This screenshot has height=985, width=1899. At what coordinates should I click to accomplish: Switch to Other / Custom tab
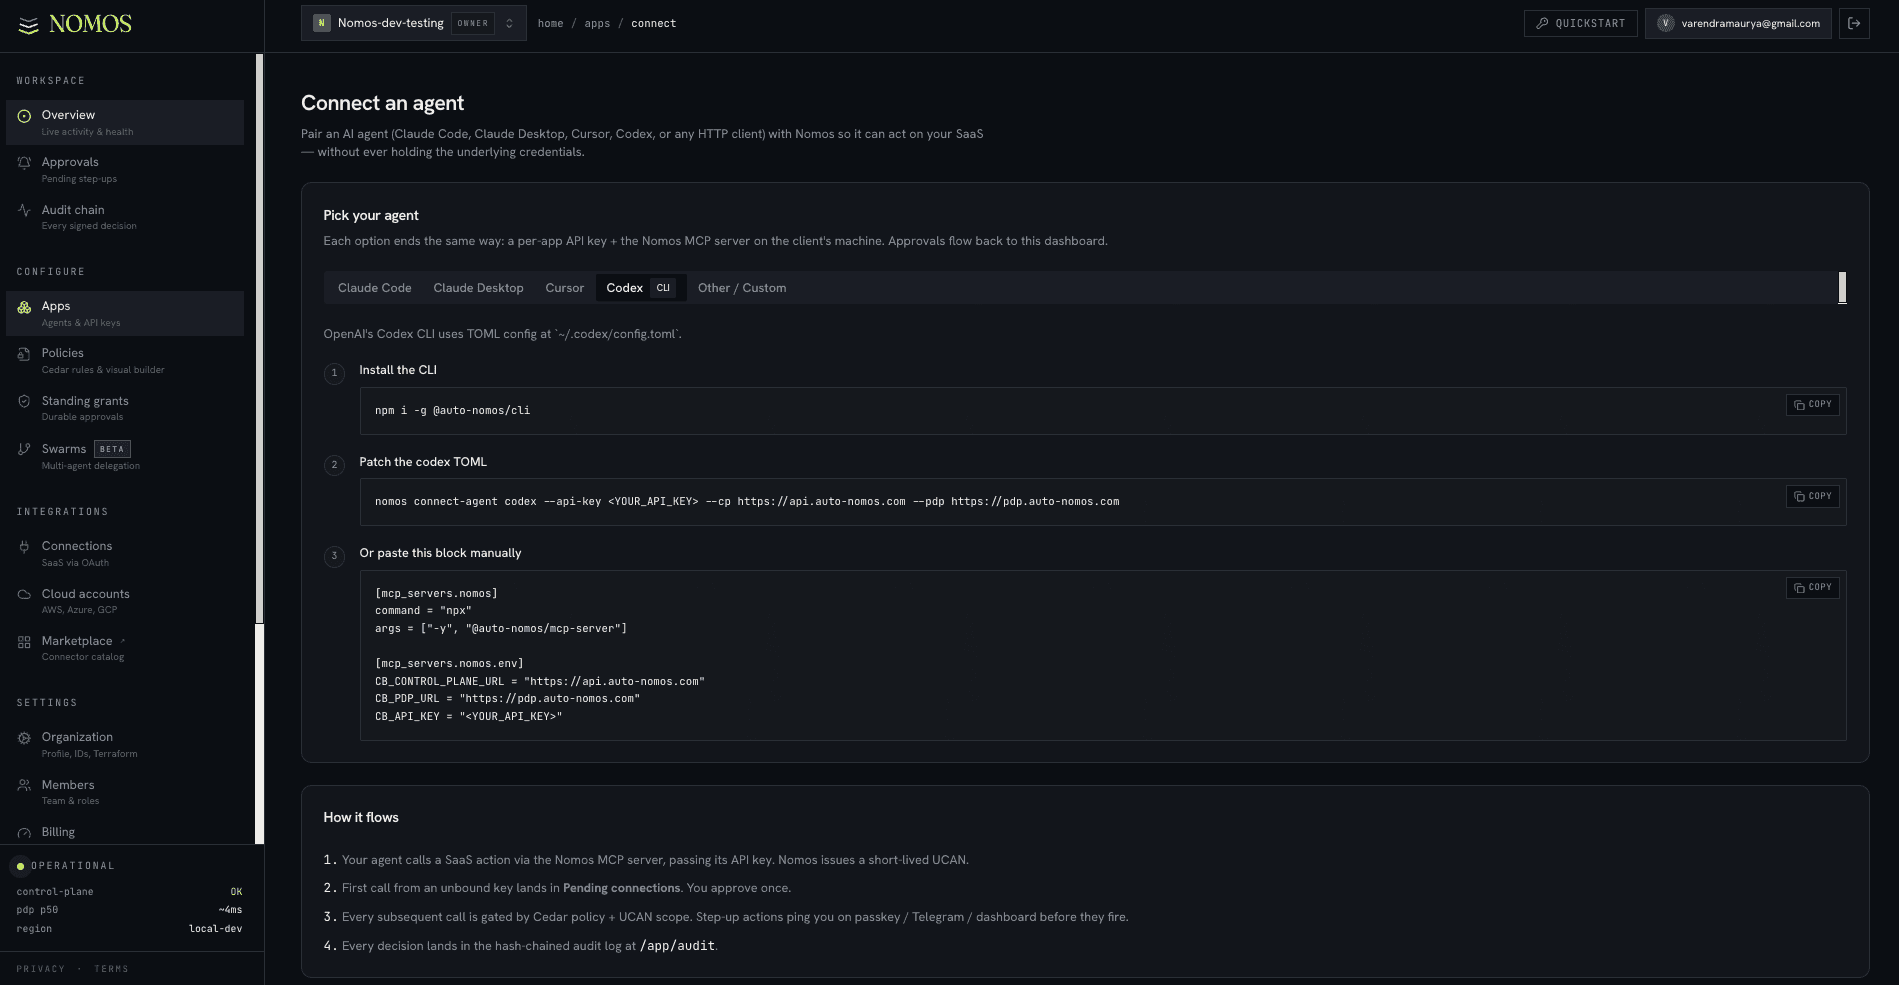click(x=742, y=288)
